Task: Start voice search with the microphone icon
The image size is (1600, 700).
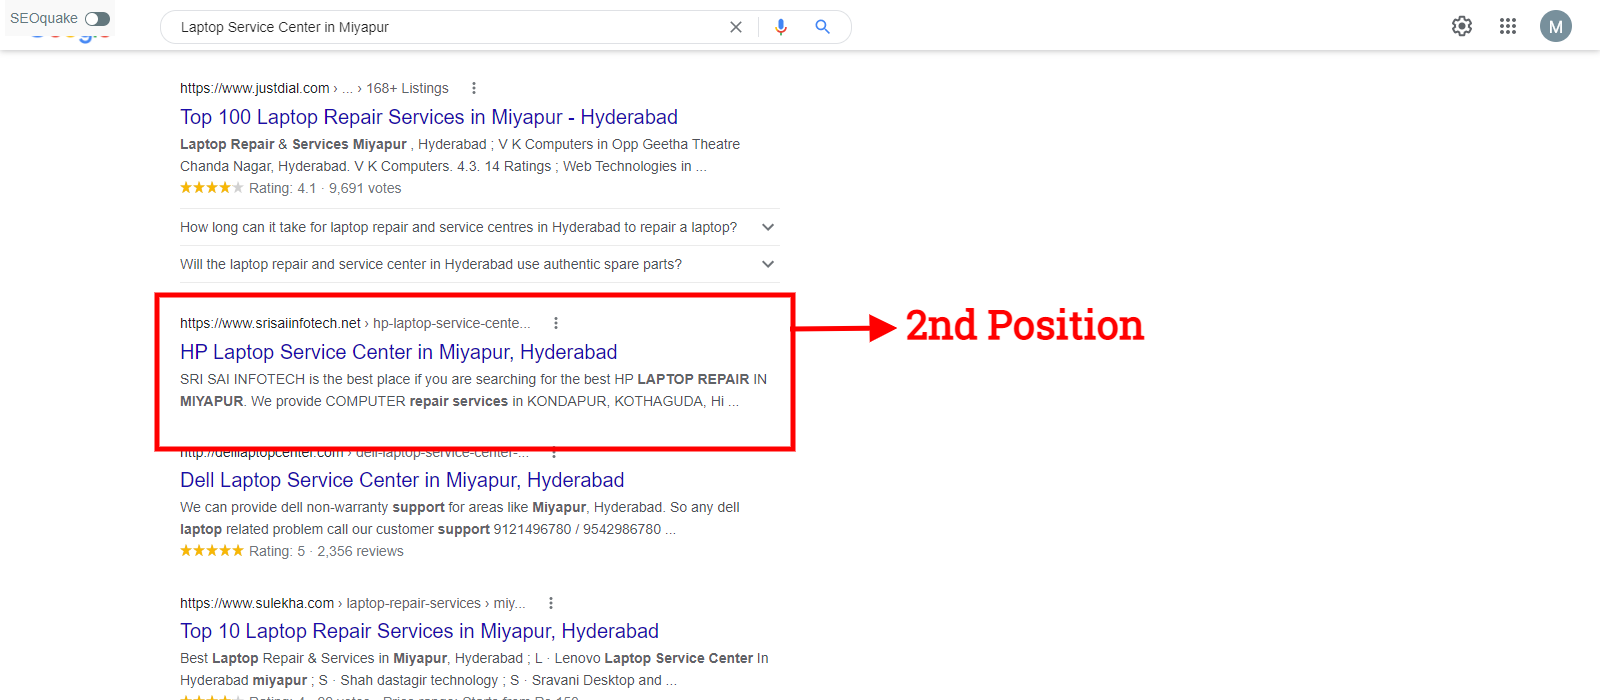Action: (x=781, y=27)
